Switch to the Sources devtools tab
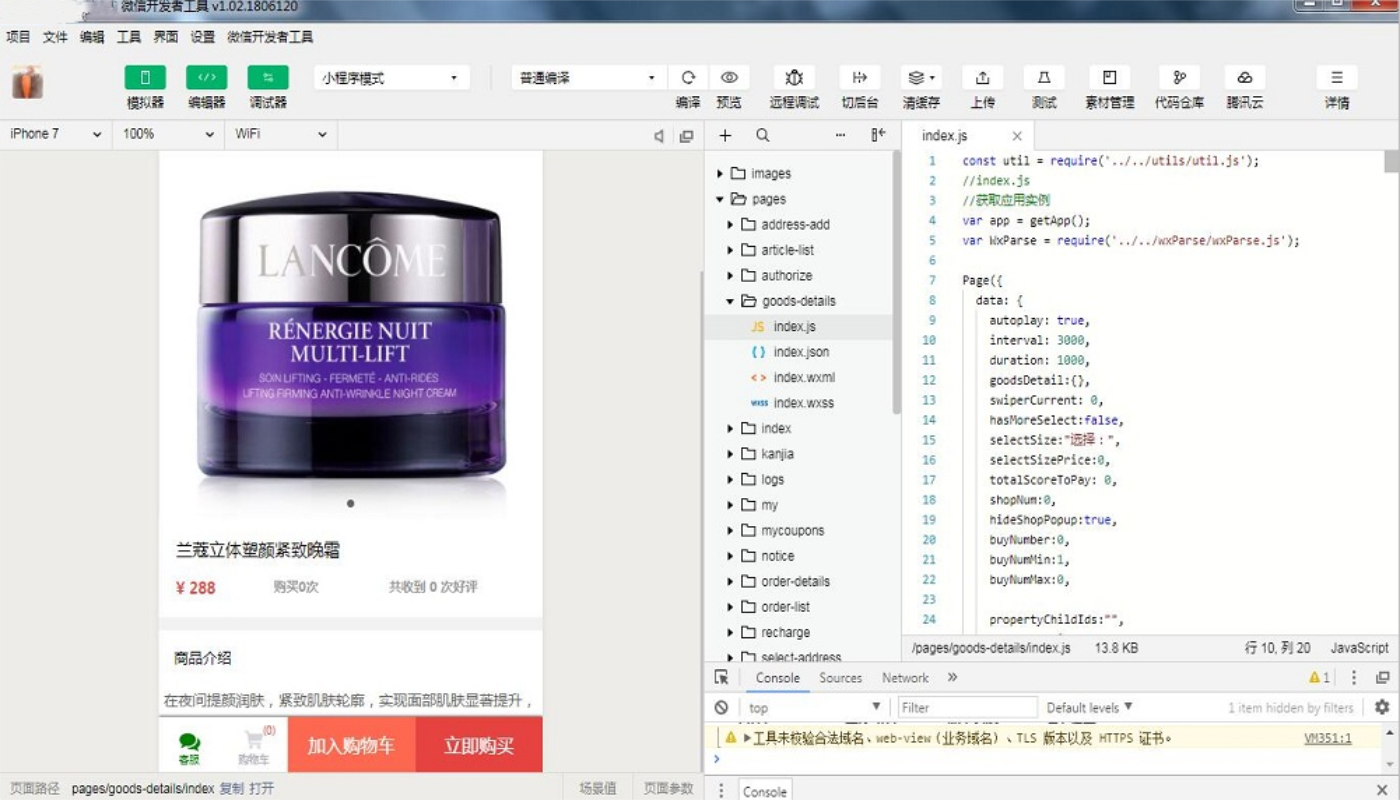Image resolution: width=1400 pixels, height=800 pixels. tap(840, 678)
